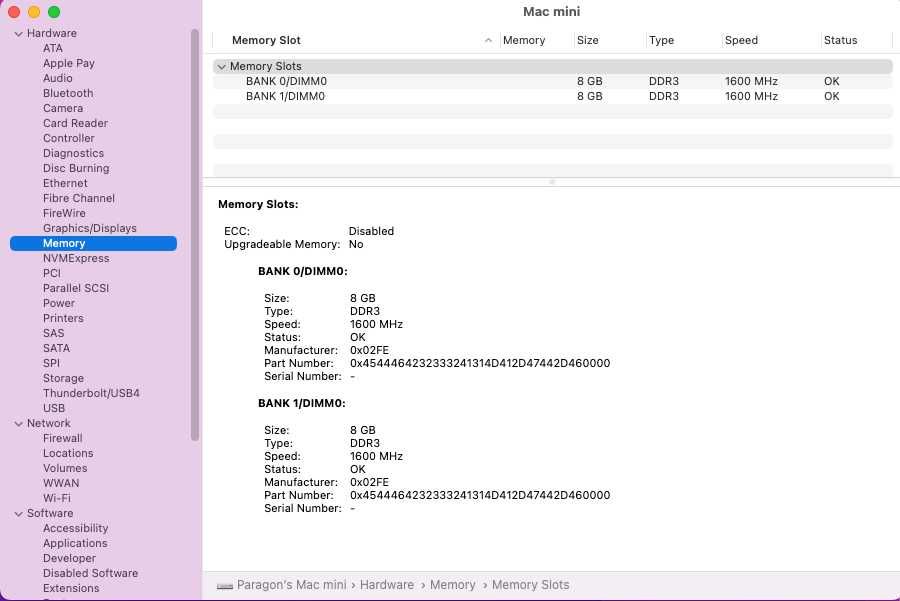Select Camera in the sidebar
Screen dimensions: 900x601
pos(63,108)
